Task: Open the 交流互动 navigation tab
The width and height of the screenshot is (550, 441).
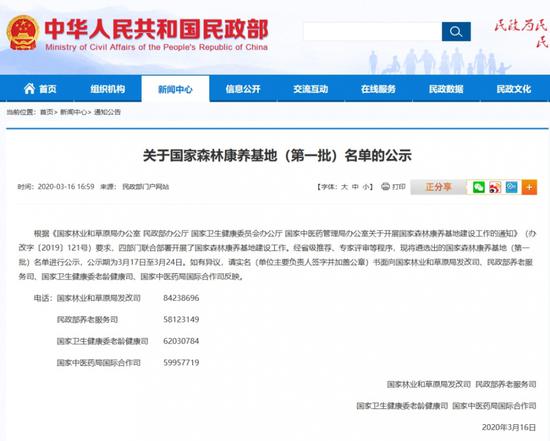Action: (311, 89)
